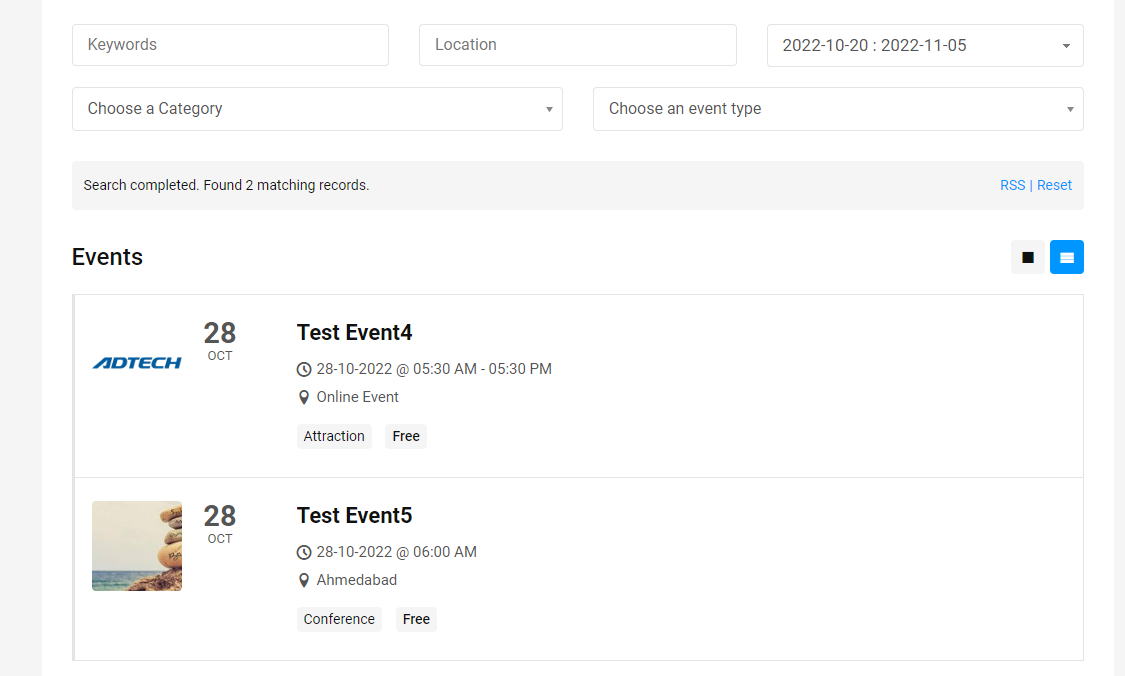Click the Free tag on Test Event5
The width and height of the screenshot is (1125, 676).
[416, 619]
